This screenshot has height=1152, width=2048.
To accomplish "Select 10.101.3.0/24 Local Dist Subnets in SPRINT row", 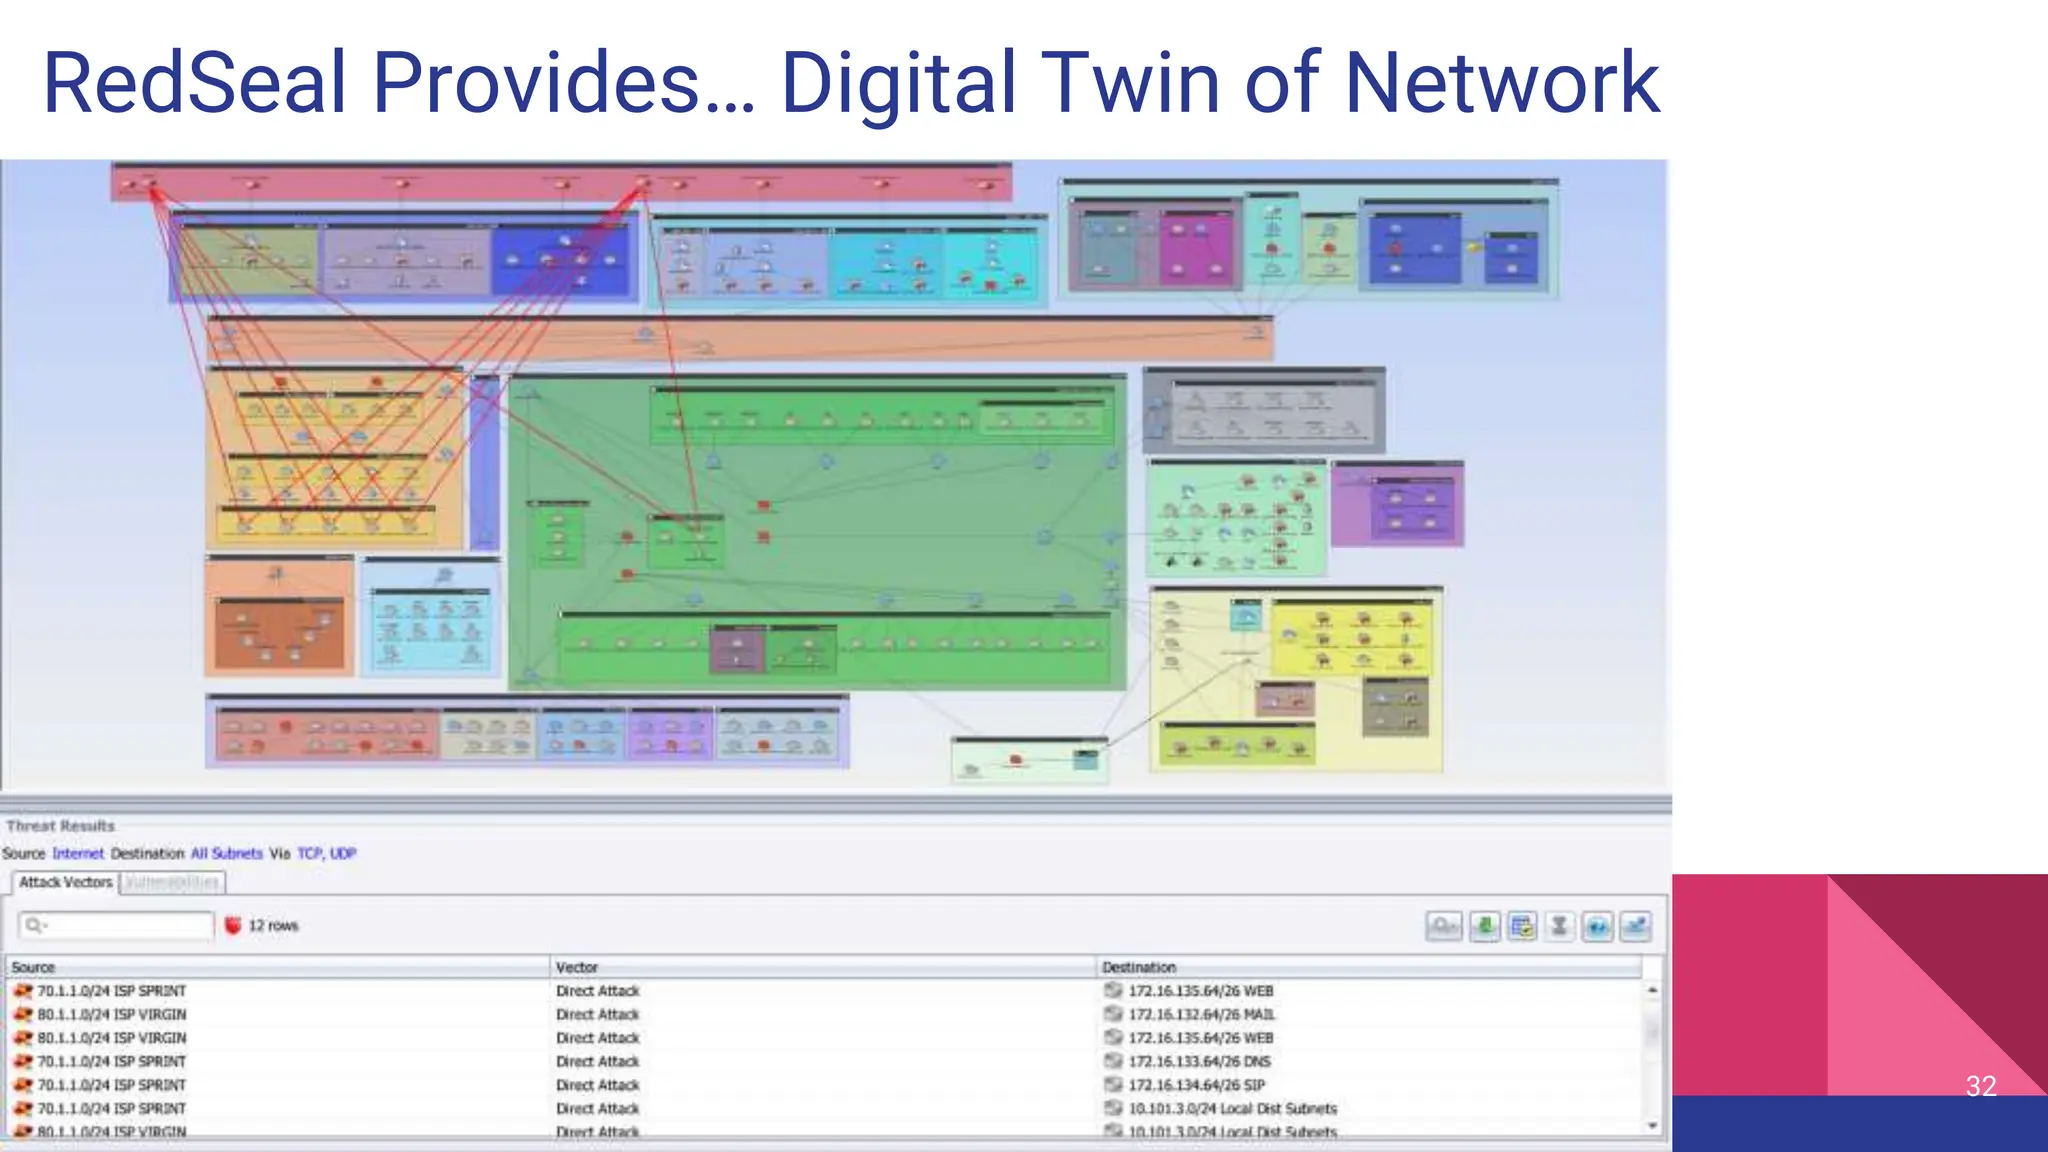I will [1233, 1108].
